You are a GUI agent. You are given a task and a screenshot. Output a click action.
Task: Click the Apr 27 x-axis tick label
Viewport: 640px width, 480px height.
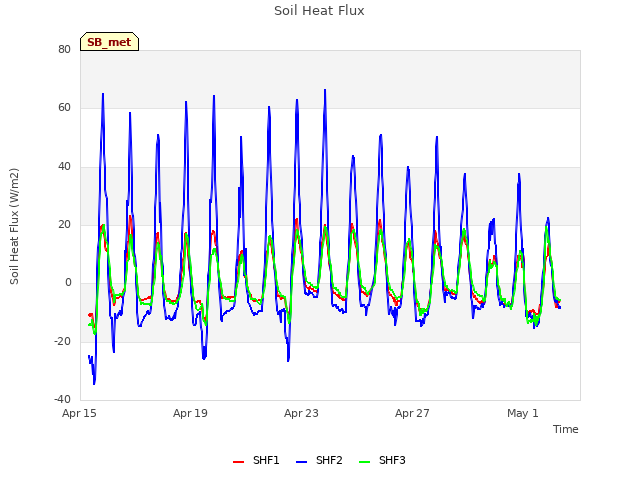[x=412, y=413]
